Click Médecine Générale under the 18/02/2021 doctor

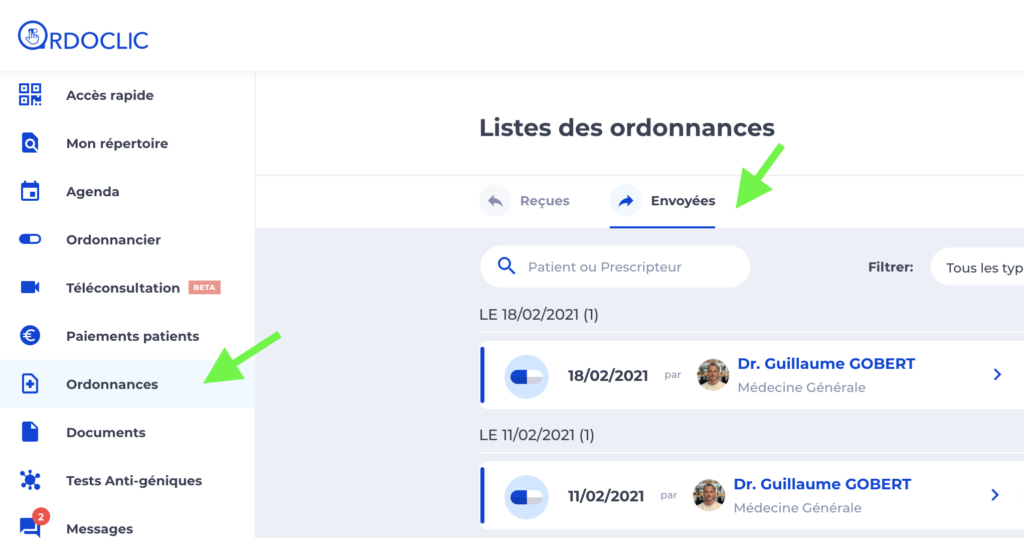[x=801, y=387]
